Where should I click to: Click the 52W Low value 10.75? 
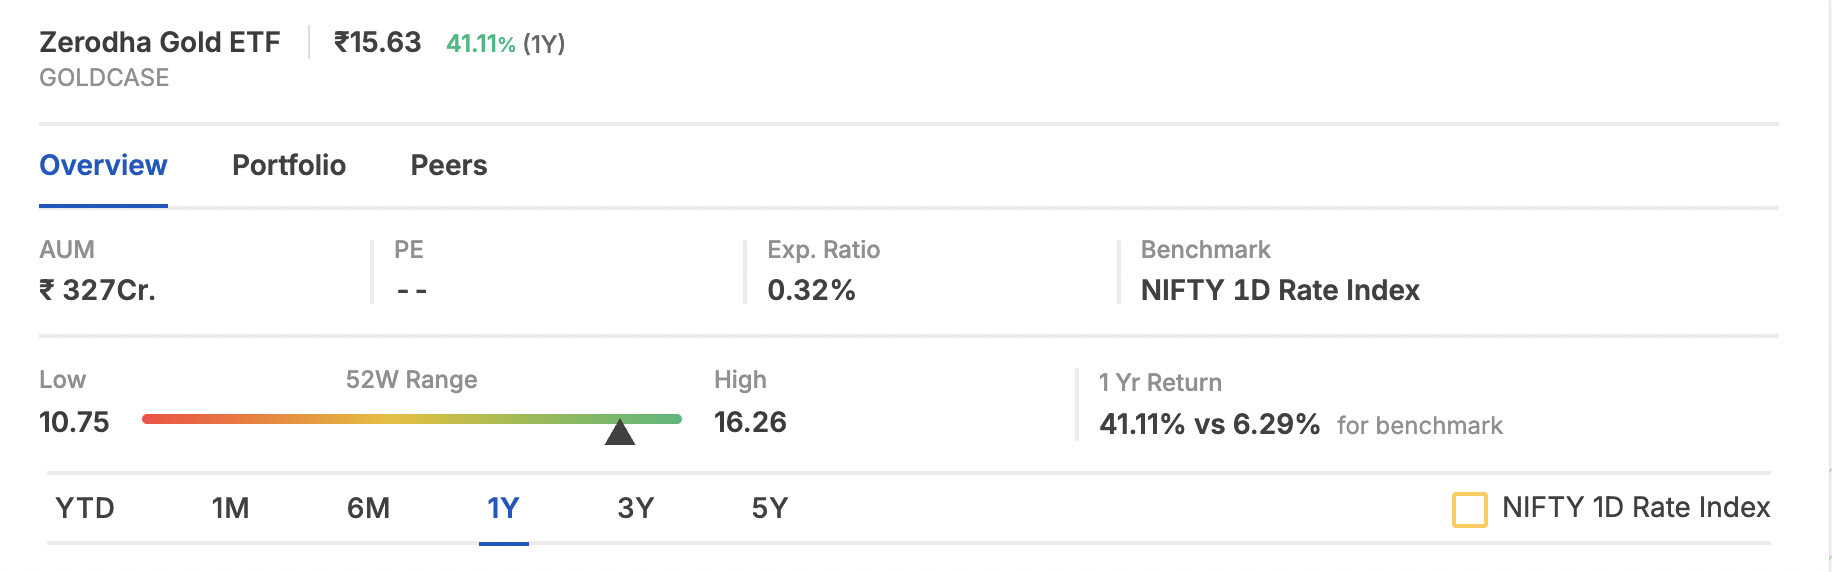(x=74, y=422)
